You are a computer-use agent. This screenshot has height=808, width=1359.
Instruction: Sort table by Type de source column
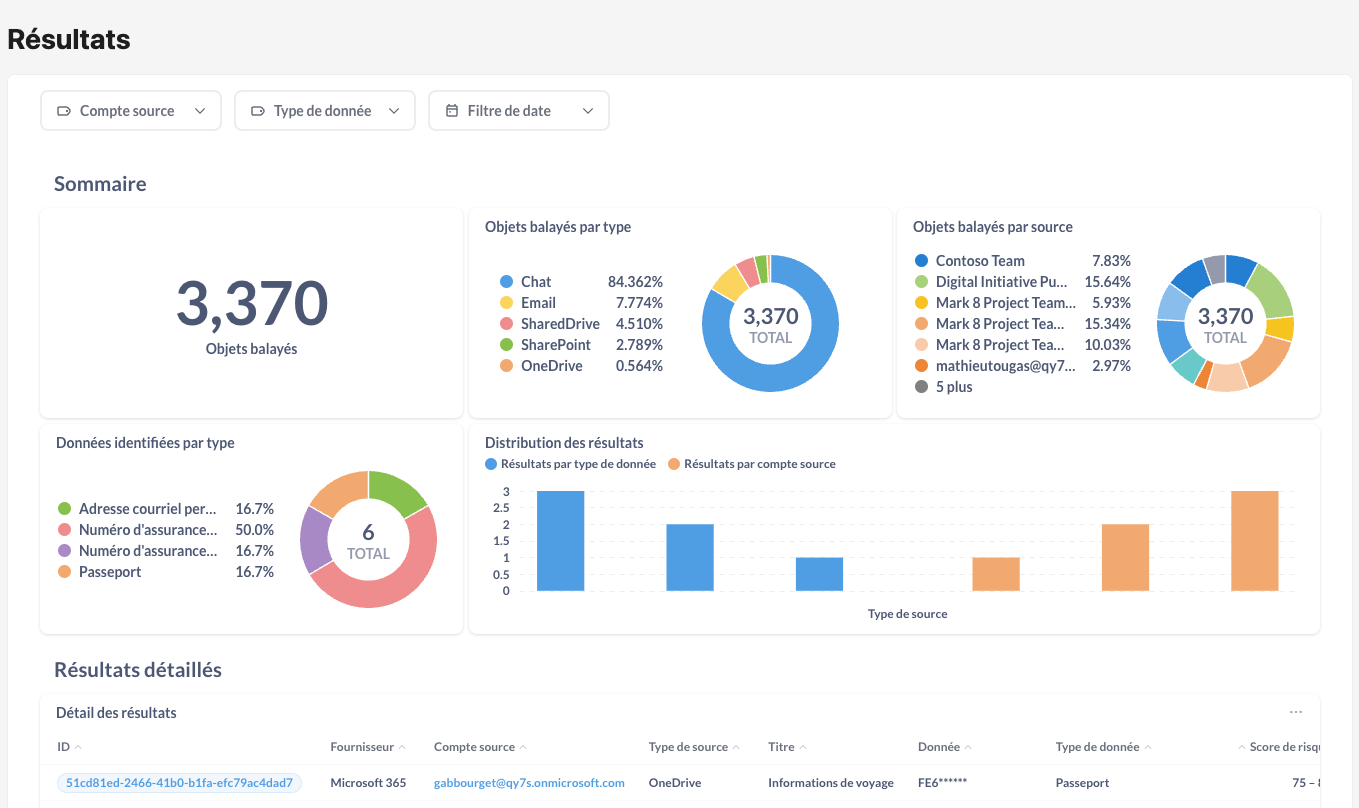tap(695, 747)
